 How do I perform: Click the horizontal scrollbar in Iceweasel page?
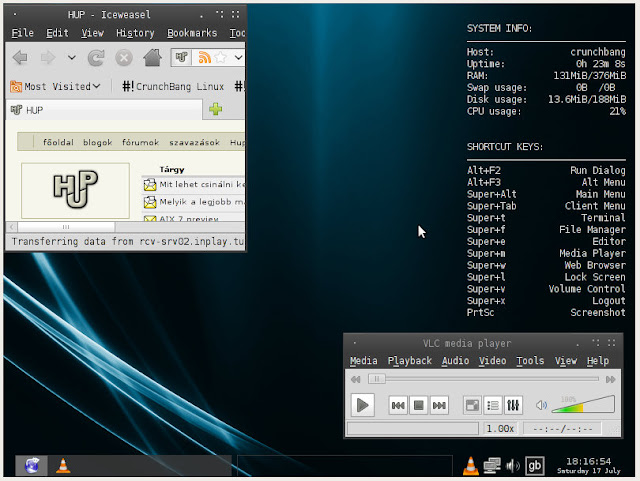click(x=66, y=227)
